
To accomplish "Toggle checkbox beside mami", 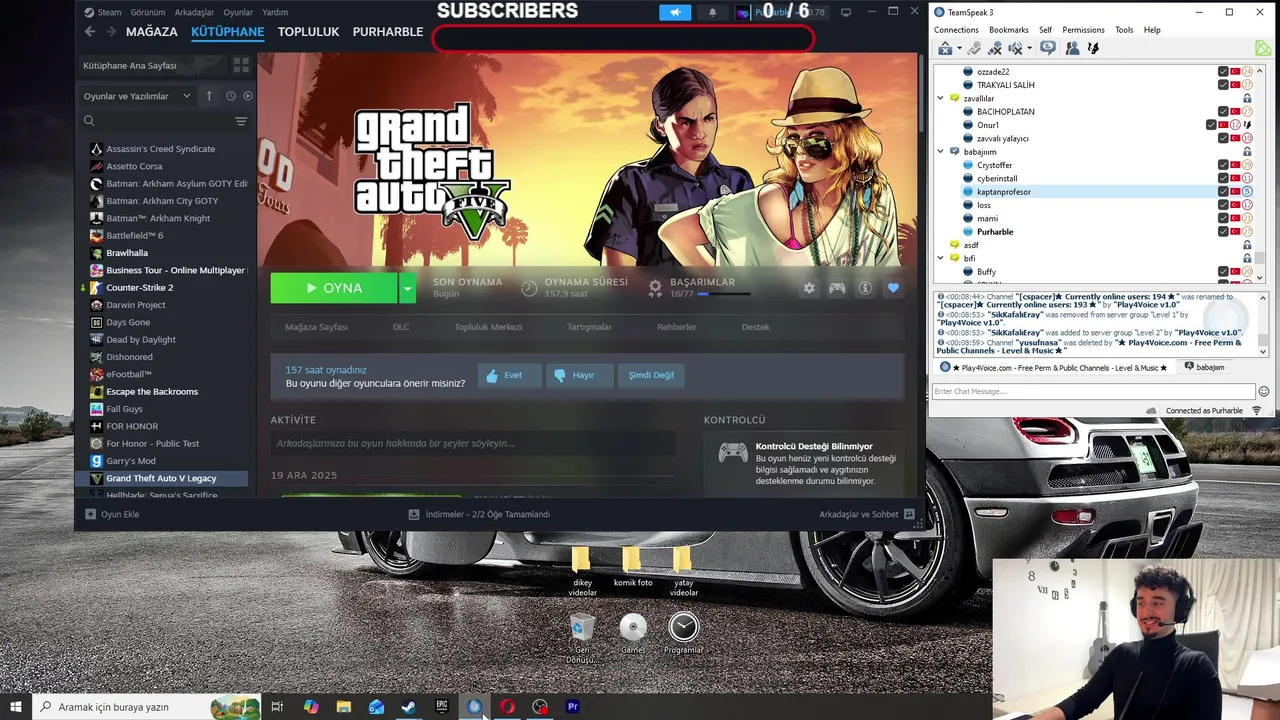I will pos(1223,218).
